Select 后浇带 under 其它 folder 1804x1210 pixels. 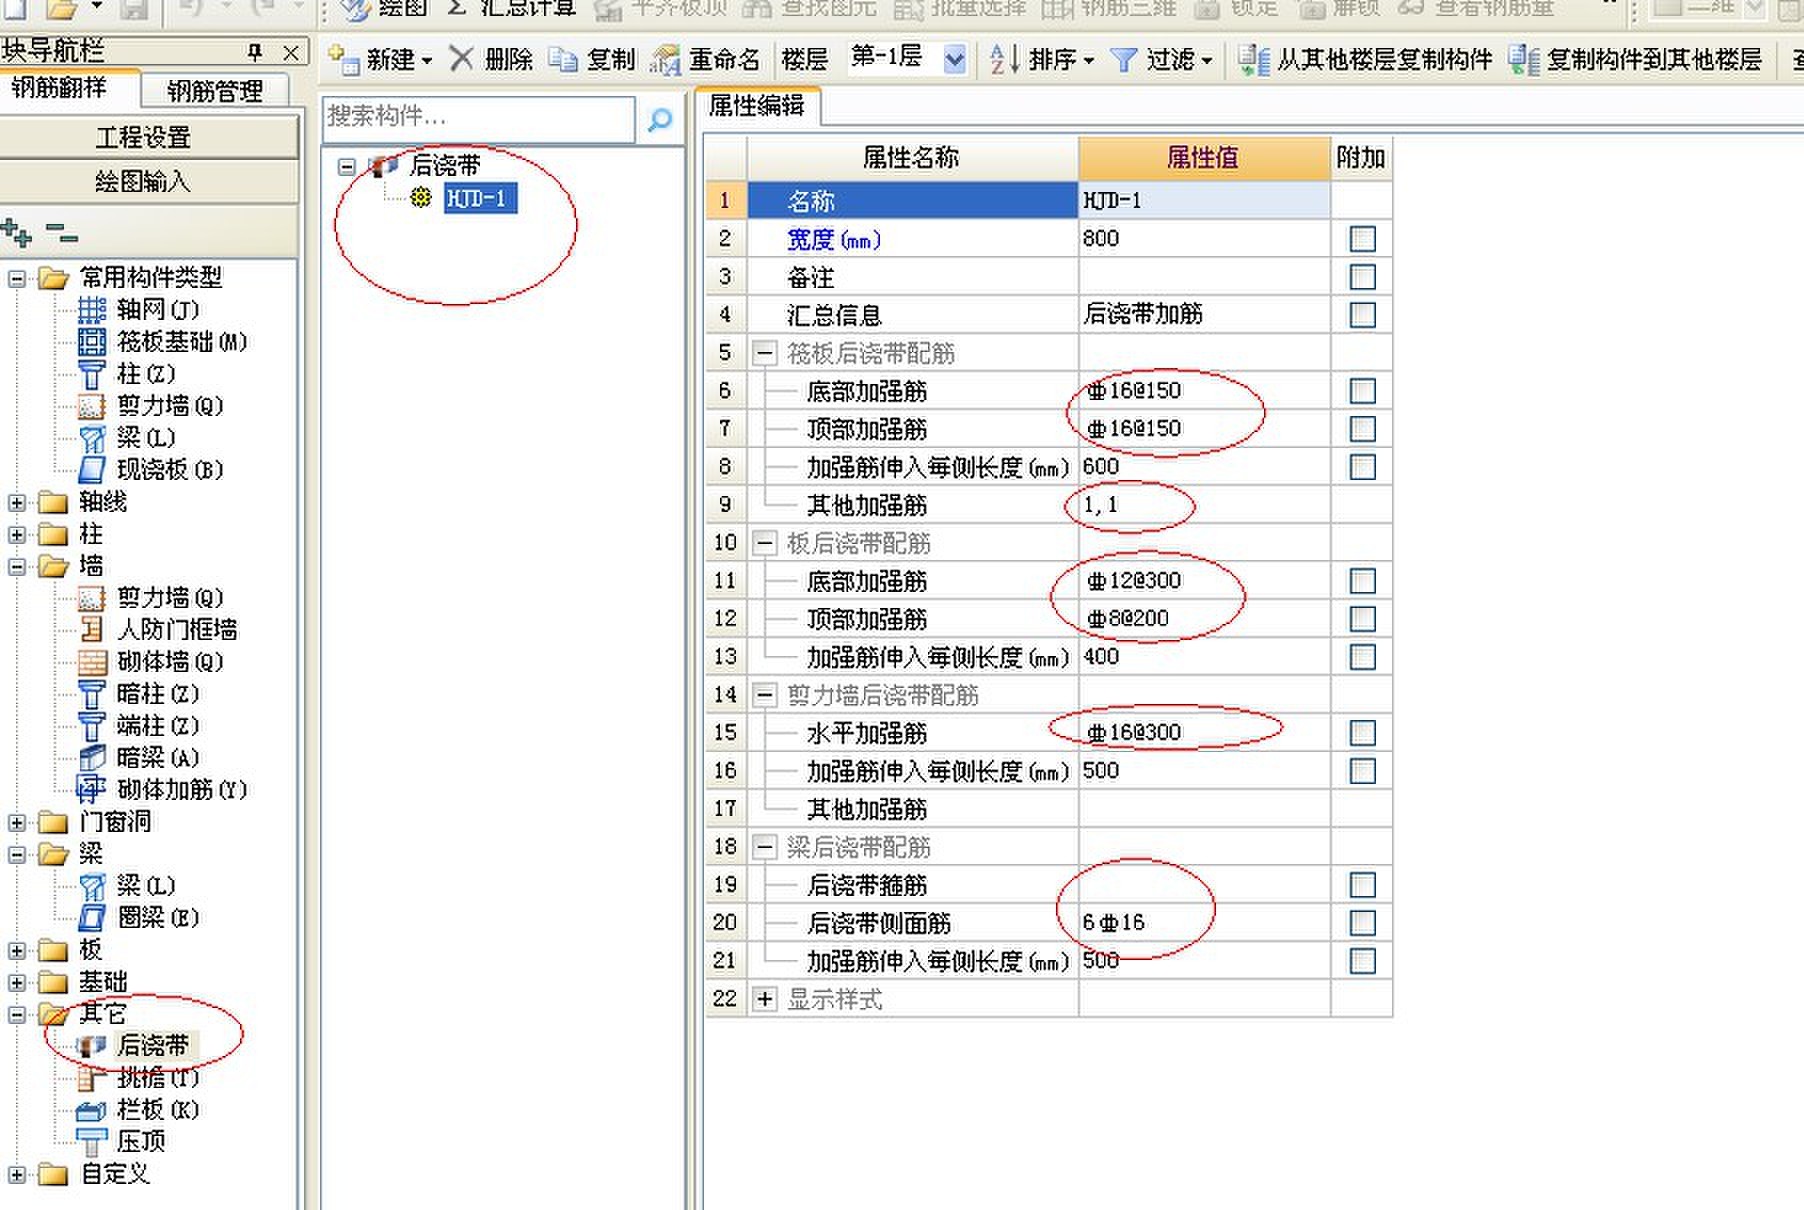152,1046
